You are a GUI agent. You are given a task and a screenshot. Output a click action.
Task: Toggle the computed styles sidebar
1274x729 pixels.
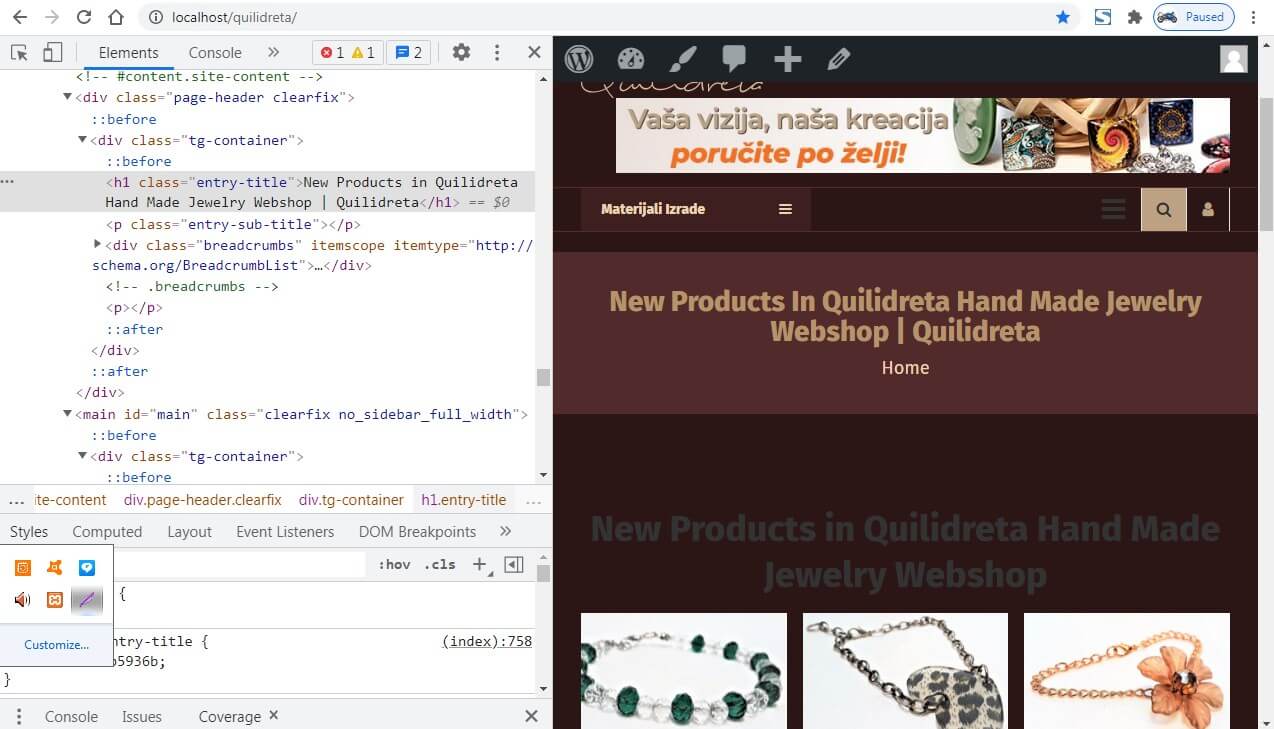pos(513,564)
